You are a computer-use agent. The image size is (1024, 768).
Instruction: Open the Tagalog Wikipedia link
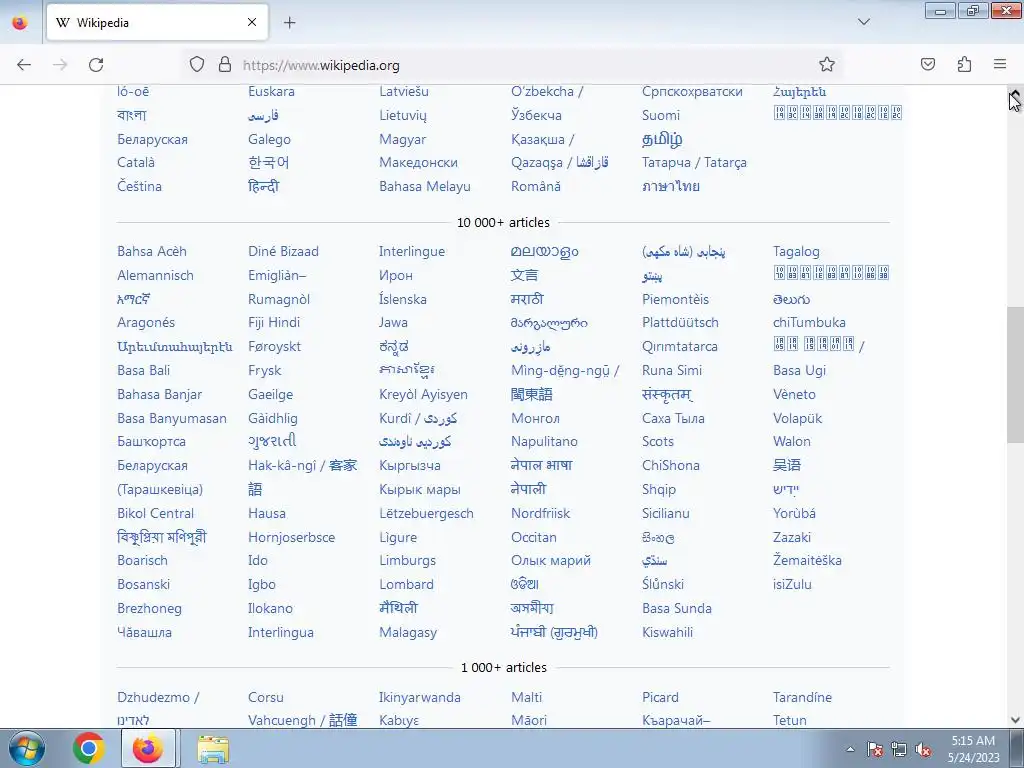(x=796, y=251)
